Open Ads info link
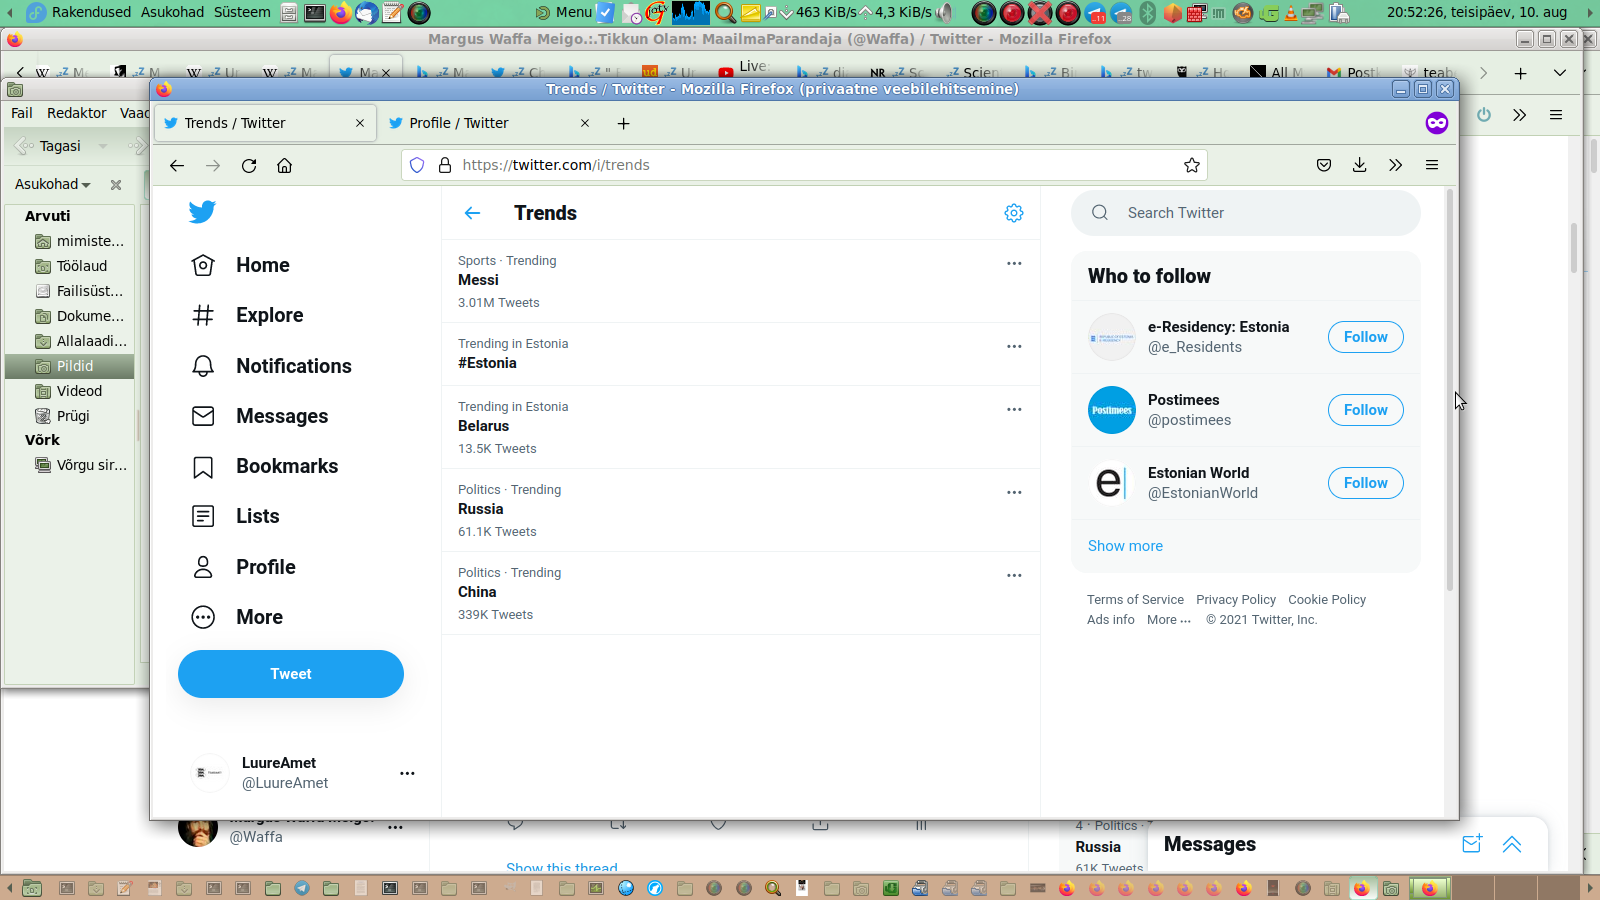This screenshot has height=900, width=1600. [1111, 620]
